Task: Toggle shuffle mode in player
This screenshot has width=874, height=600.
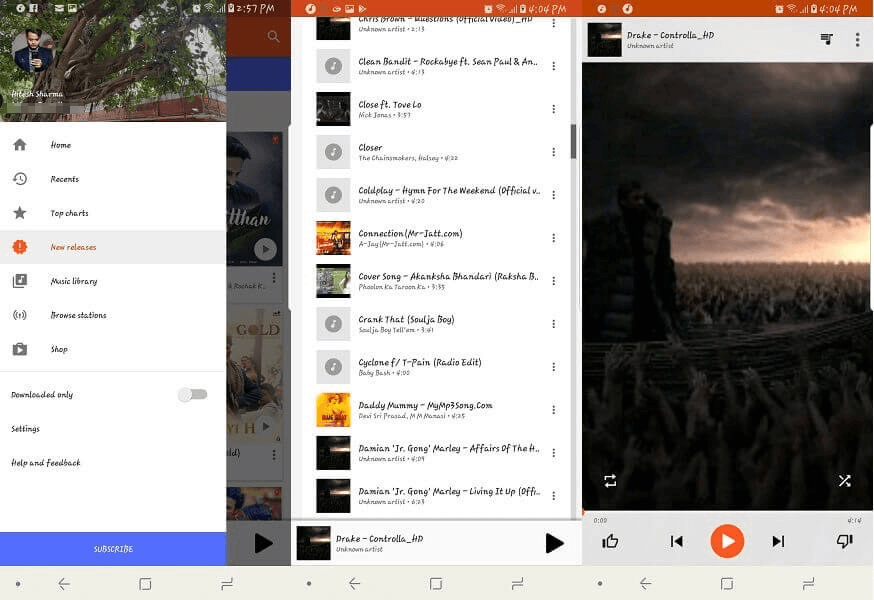Action: coord(844,480)
